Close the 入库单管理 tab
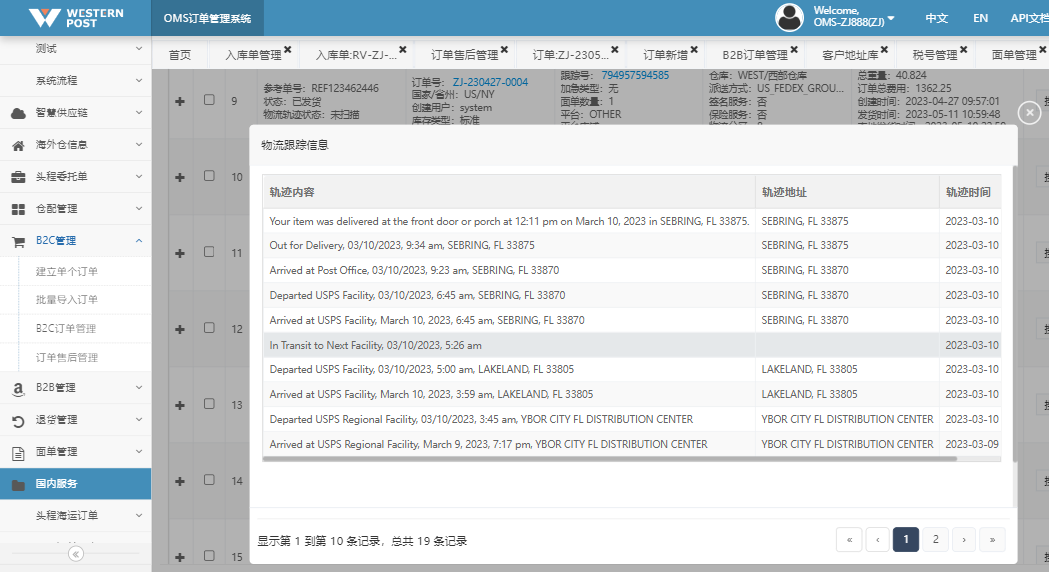The width and height of the screenshot is (1049, 572). coord(288,49)
